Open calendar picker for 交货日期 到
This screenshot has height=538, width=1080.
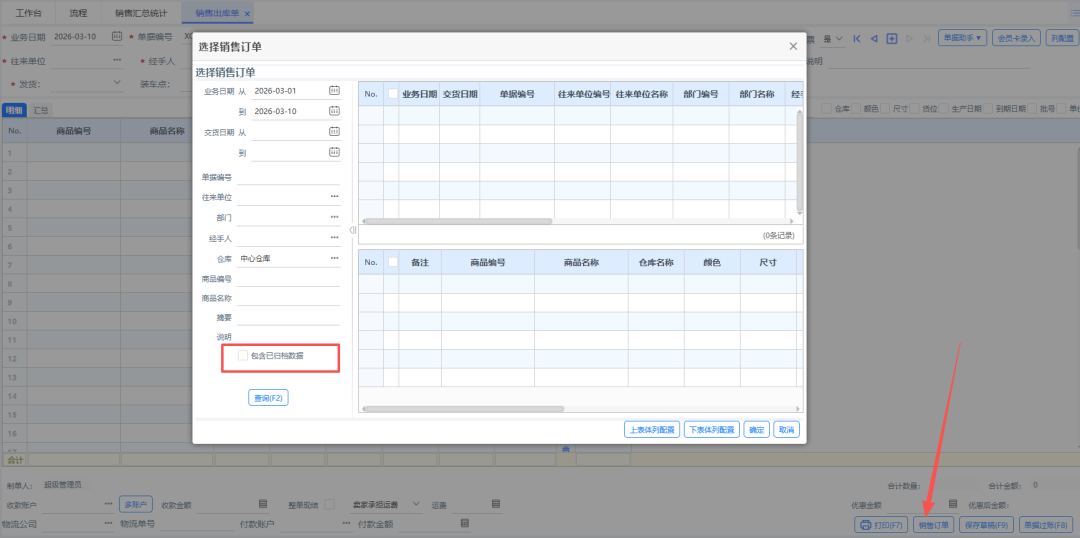334,152
